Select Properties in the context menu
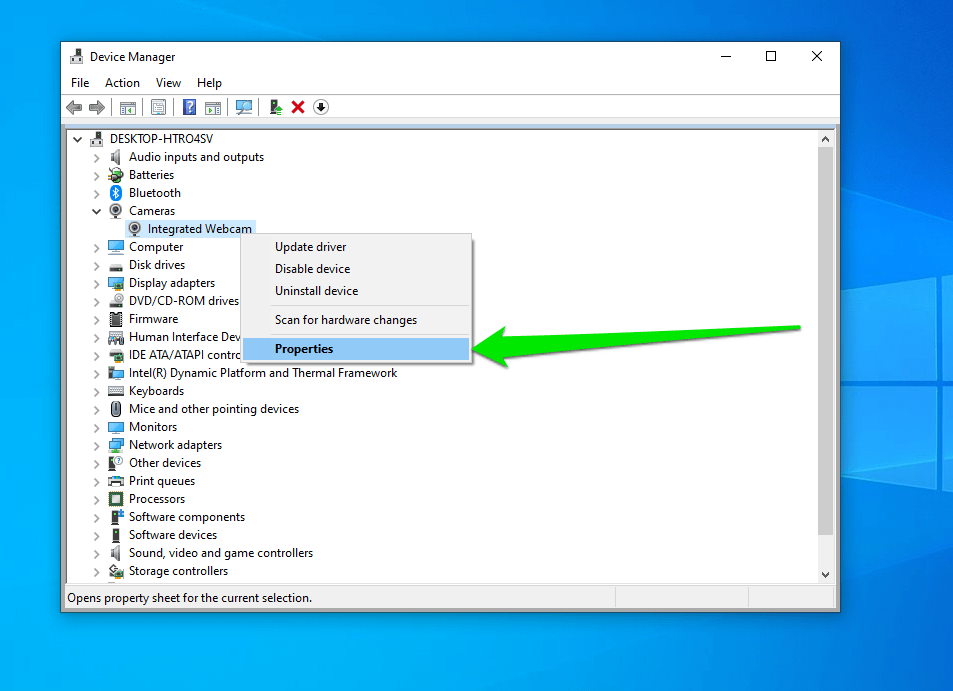This screenshot has height=691, width=953. tap(356, 349)
